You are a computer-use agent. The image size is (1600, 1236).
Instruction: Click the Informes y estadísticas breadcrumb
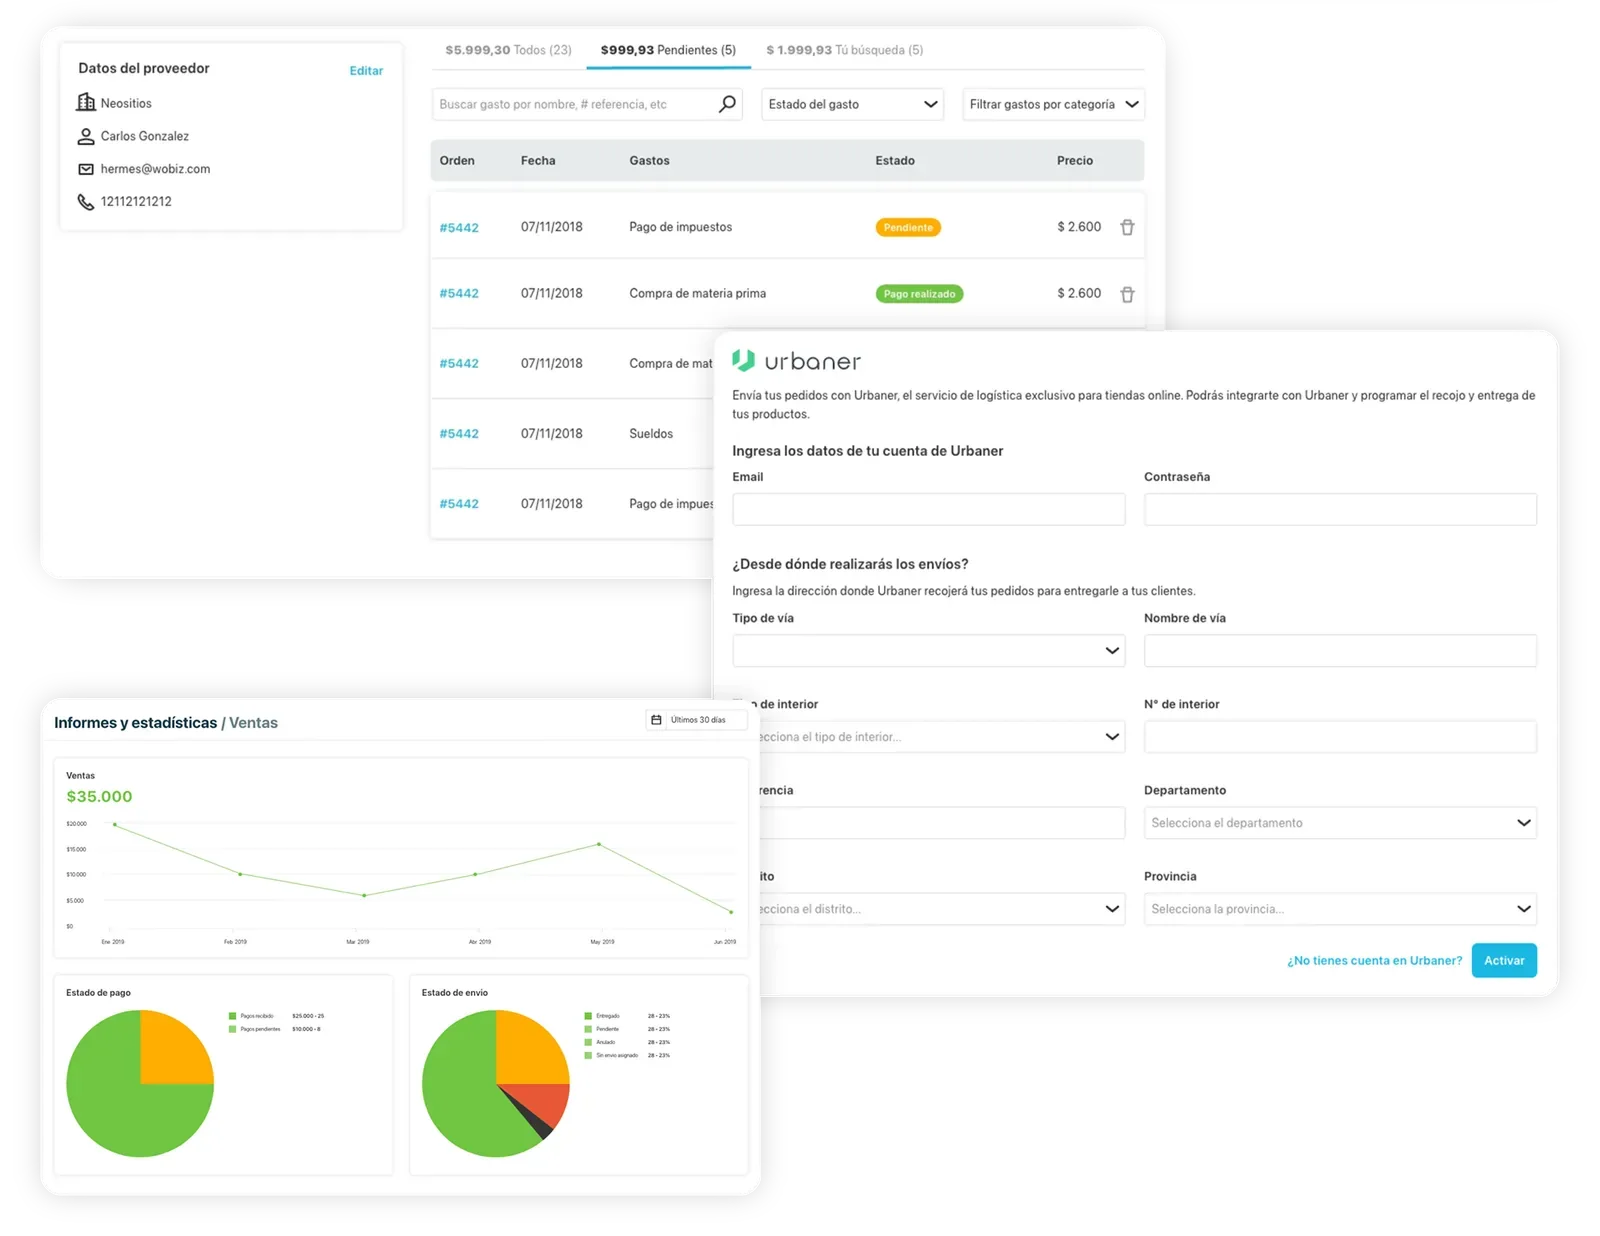pos(135,723)
